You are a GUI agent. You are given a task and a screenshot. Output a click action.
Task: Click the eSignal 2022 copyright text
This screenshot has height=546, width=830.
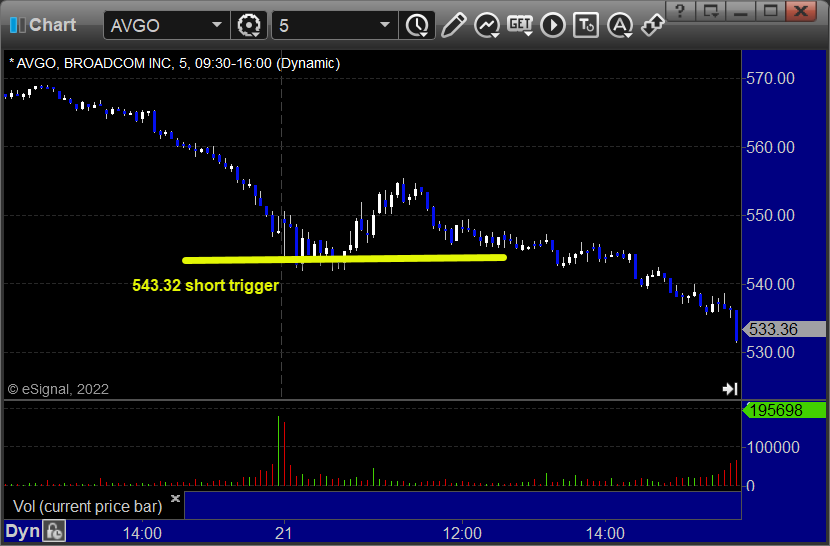(x=58, y=389)
